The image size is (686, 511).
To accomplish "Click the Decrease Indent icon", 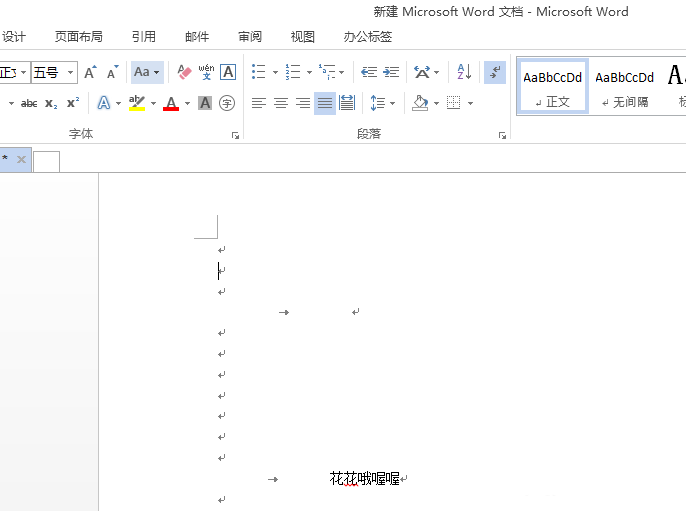I will pyautogui.click(x=369, y=72).
